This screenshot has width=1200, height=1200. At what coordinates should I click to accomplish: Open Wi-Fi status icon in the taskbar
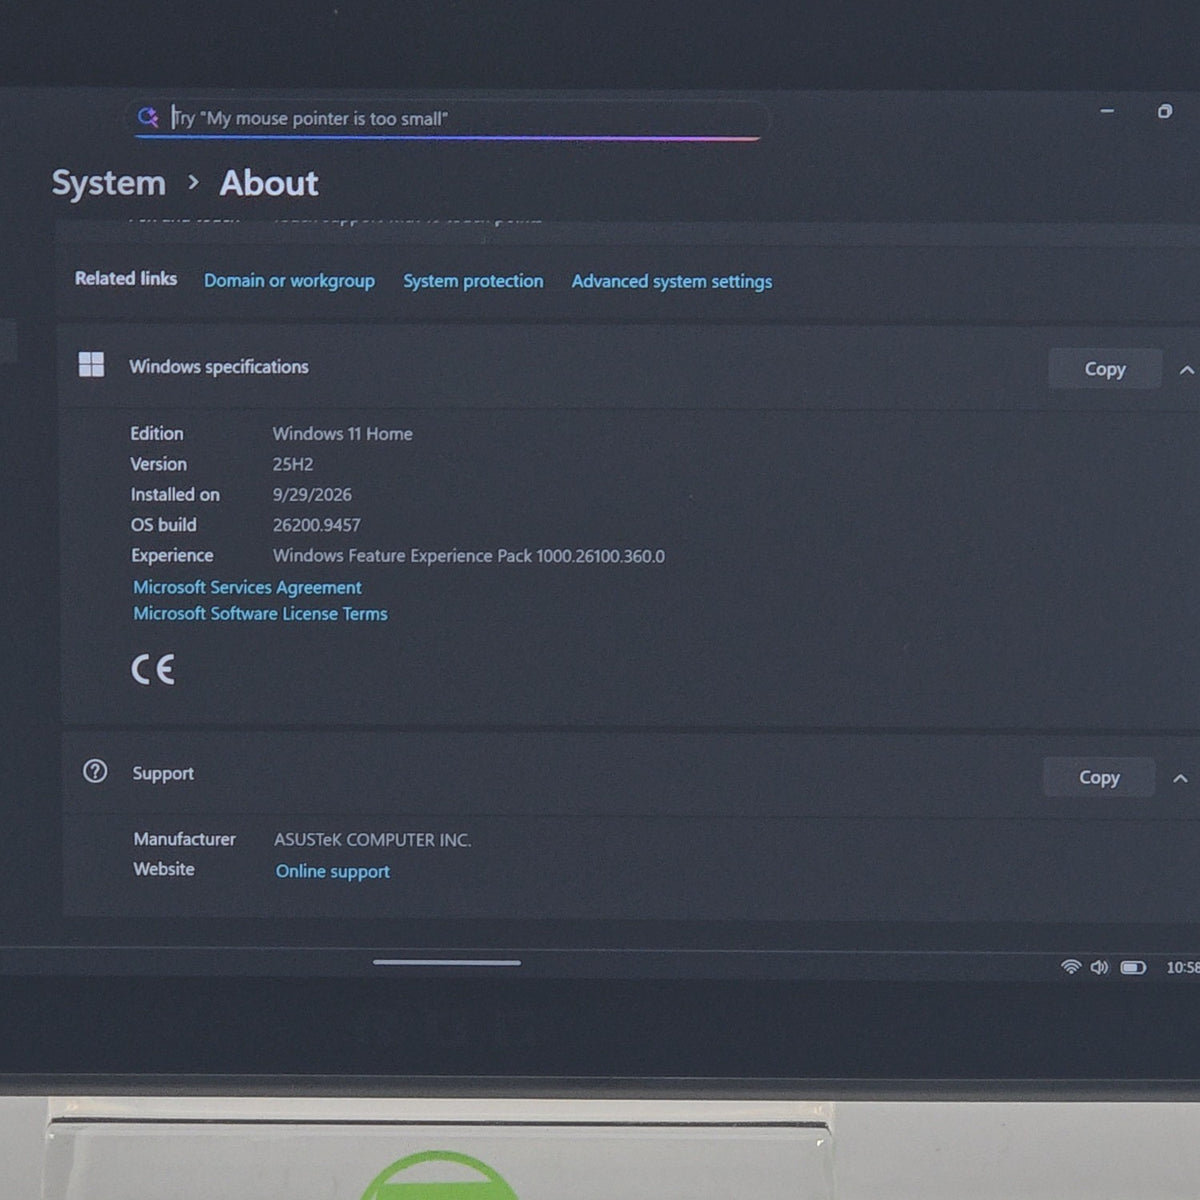[x=1071, y=967]
